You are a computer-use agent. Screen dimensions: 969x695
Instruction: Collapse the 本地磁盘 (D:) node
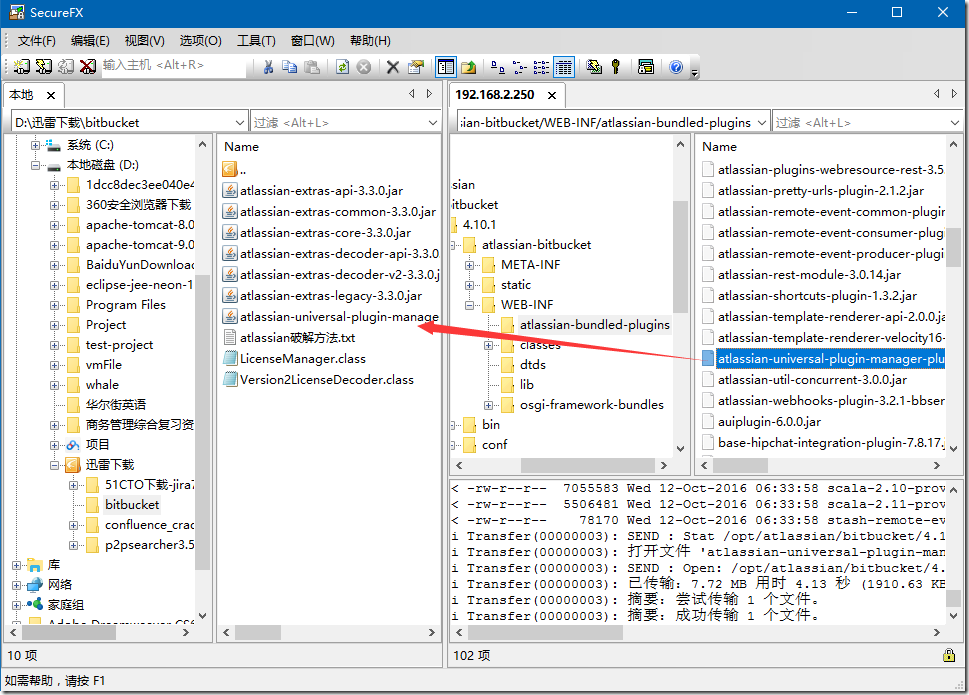tap(35, 166)
